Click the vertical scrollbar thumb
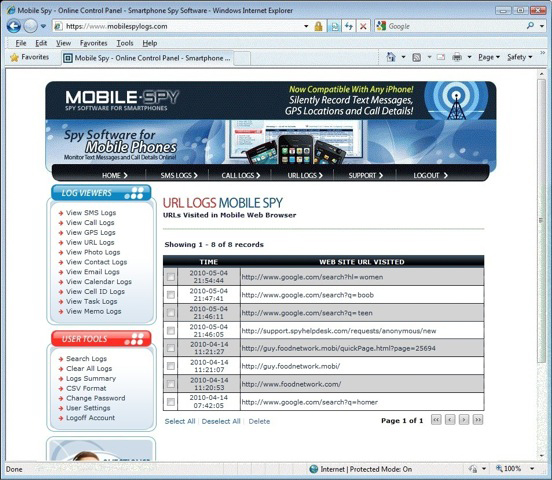This screenshot has height=480, width=552. coord(541,221)
